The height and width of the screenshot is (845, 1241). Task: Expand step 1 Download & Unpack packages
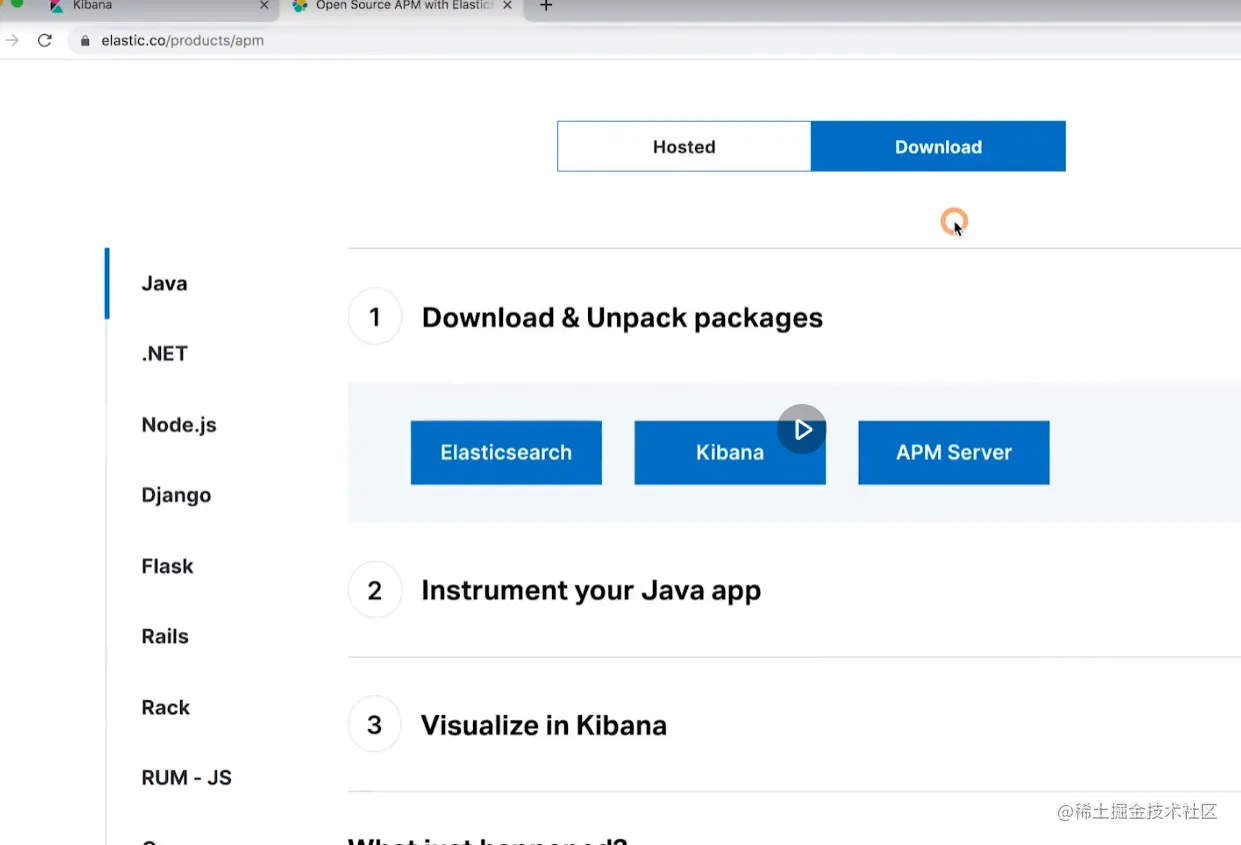(x=622, y=318)
